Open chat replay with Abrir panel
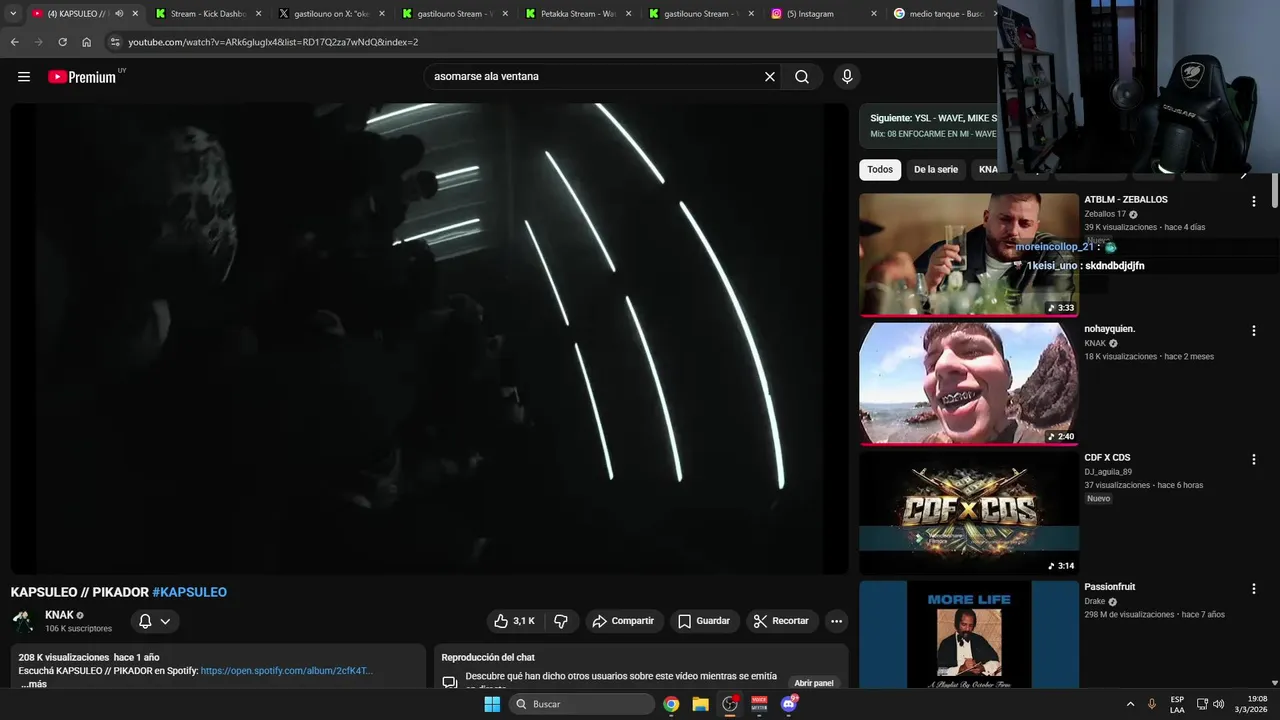 [x=814, y=683]
